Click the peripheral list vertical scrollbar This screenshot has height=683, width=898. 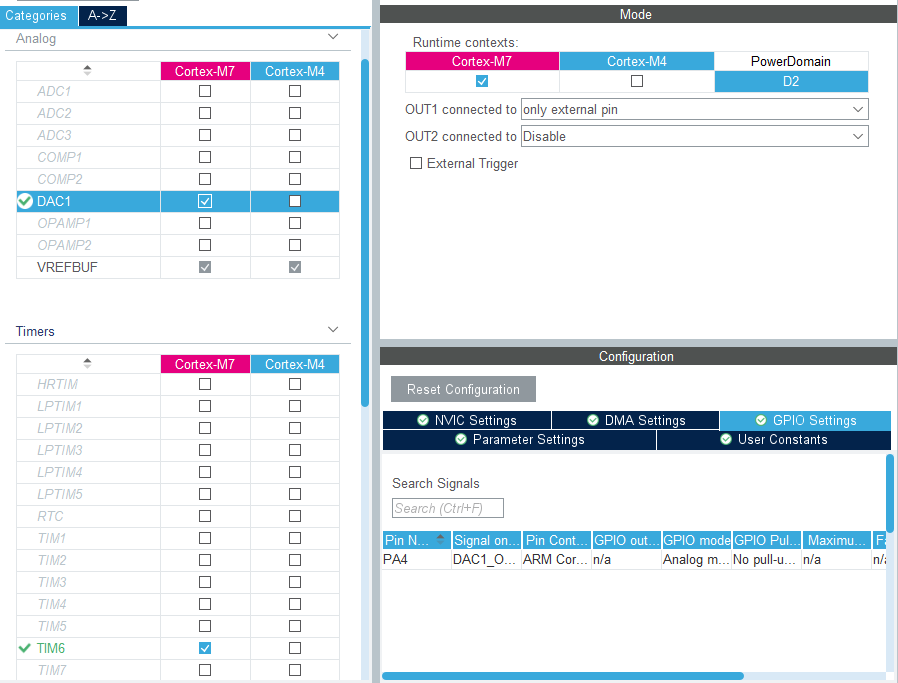click(x=365, y=232)
